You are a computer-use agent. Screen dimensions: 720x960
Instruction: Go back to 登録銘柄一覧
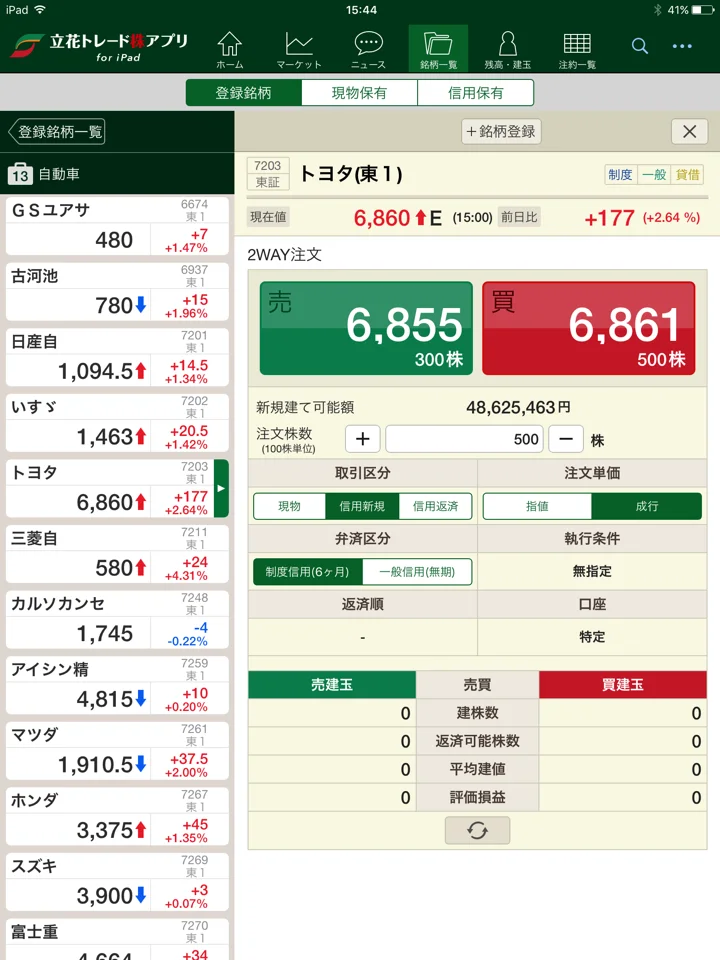pos(56,132)
